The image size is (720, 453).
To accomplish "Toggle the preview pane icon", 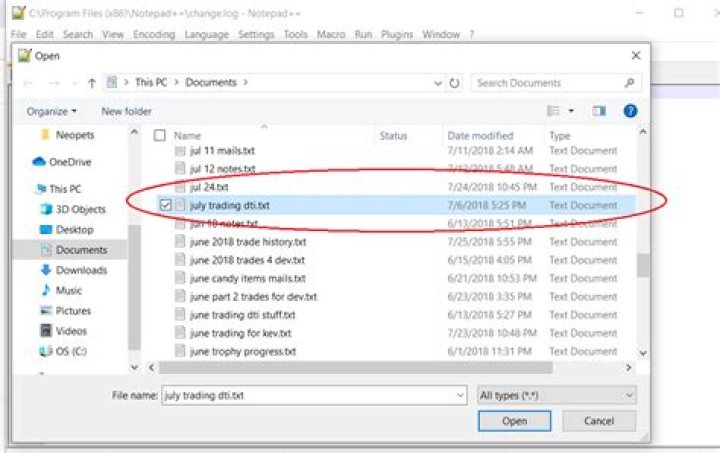I will coord(599,111).
